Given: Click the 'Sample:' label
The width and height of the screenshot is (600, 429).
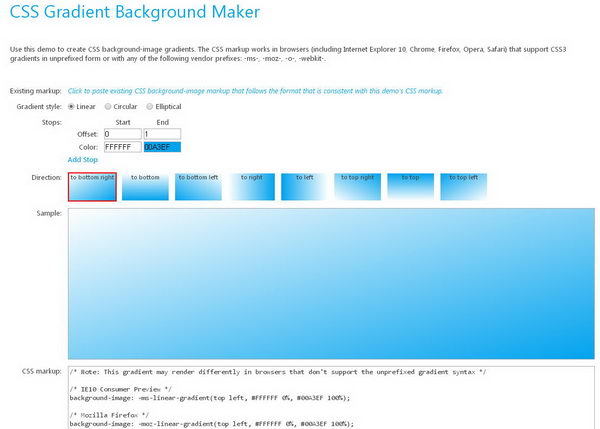Looking at the screenshot, I should tap(49, 213).
